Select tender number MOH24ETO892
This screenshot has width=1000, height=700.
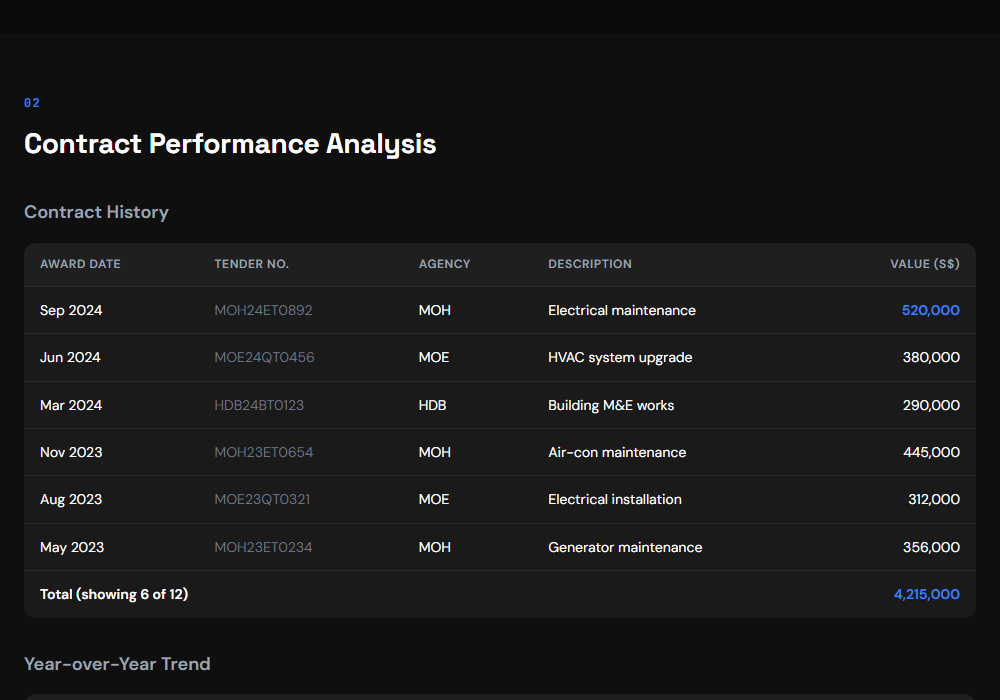(263, 310)
